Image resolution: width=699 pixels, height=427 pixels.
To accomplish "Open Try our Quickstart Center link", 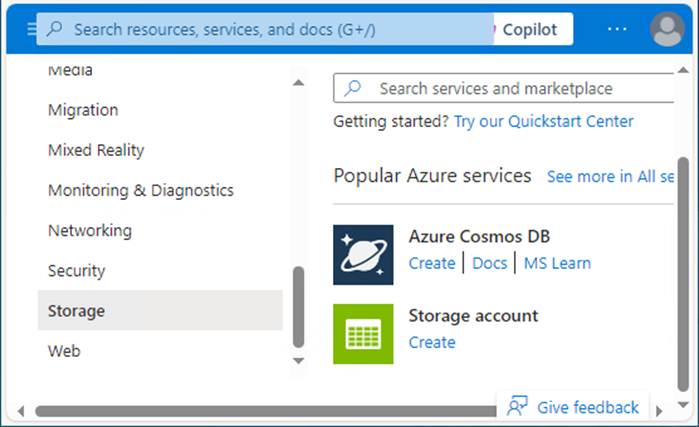I will 543,121.
